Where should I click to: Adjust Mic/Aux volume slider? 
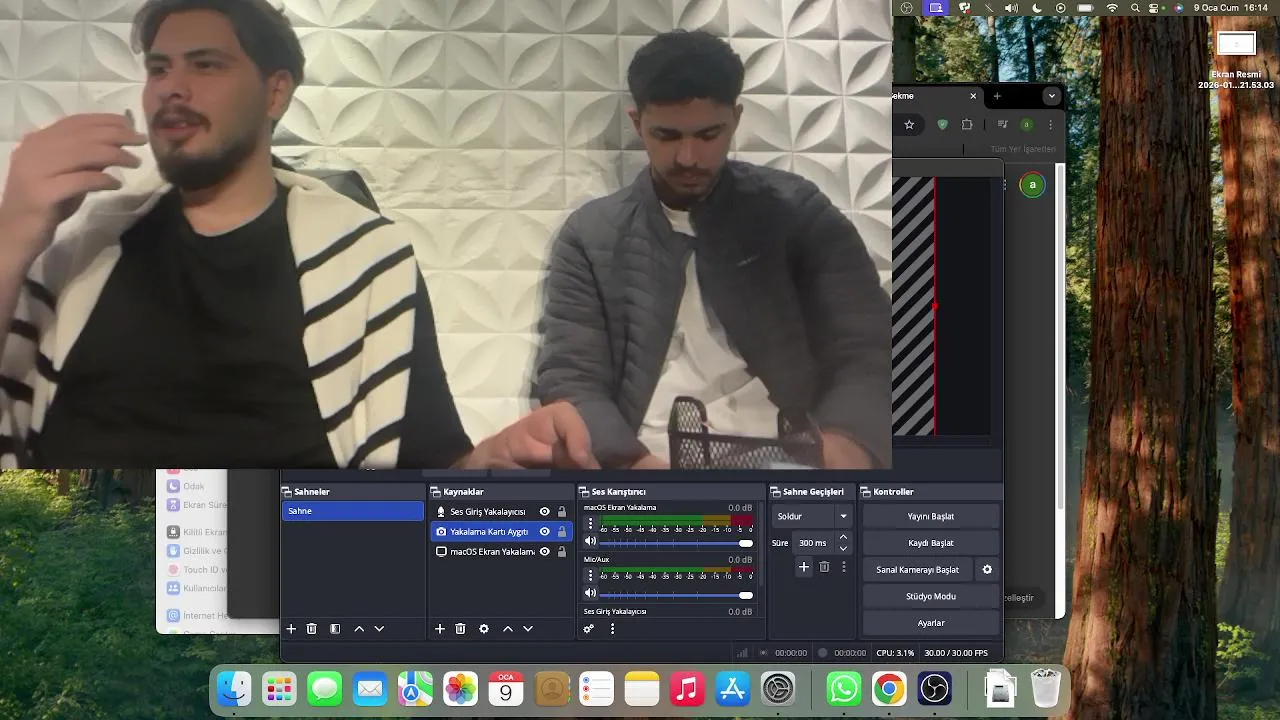click(x=676, y=595)
